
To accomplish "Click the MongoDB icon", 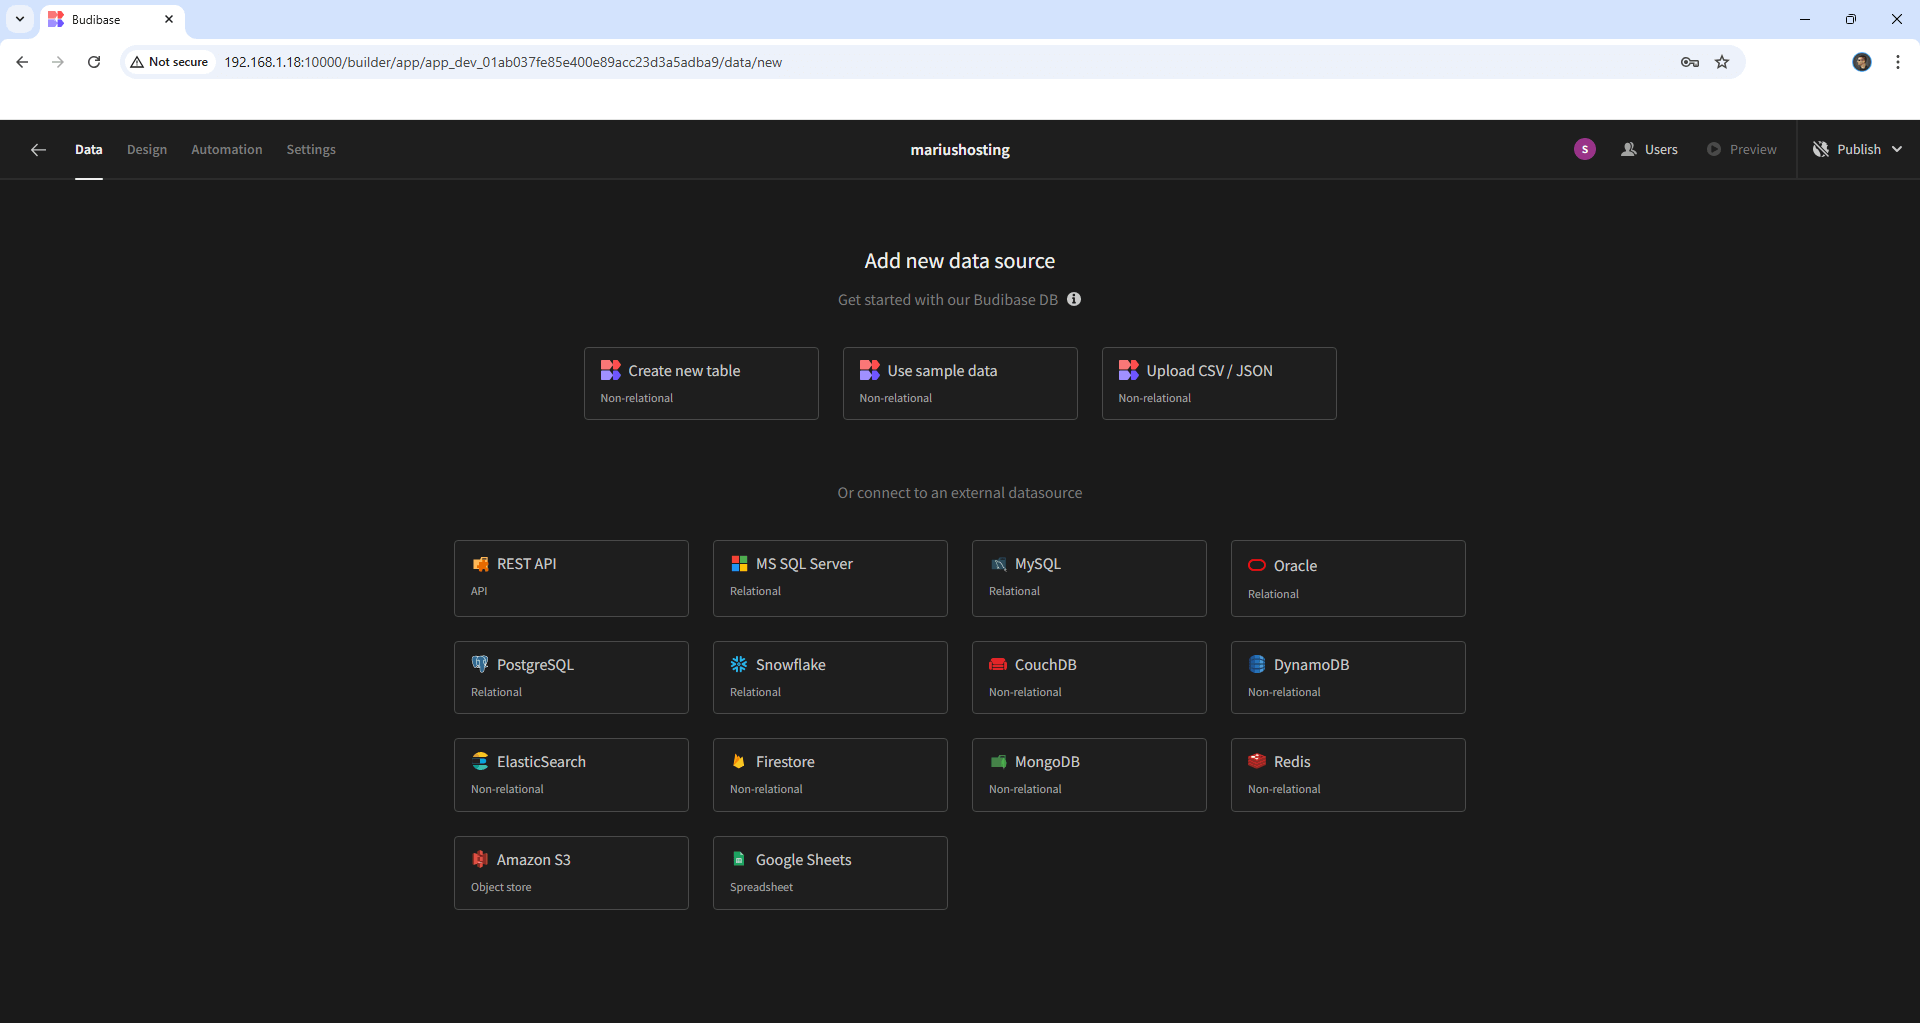I will pos(998,761).
